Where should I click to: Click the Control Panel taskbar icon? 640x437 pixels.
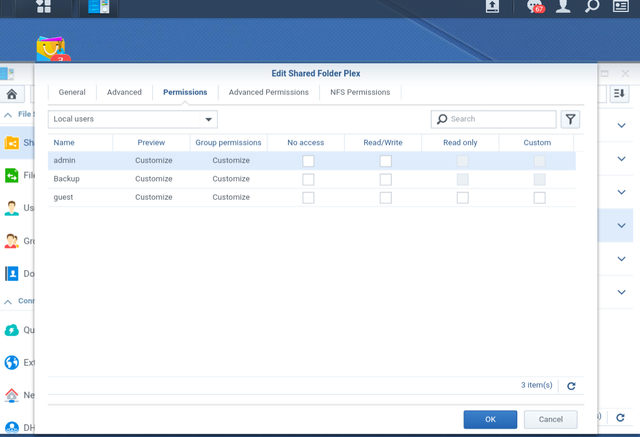[99, 6]
